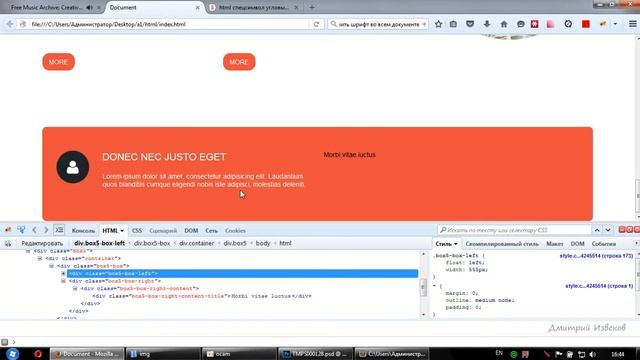Screen dimensions: 640x360
Task: Select the box5-box-right-content-title node
Action: click(202, 296)
